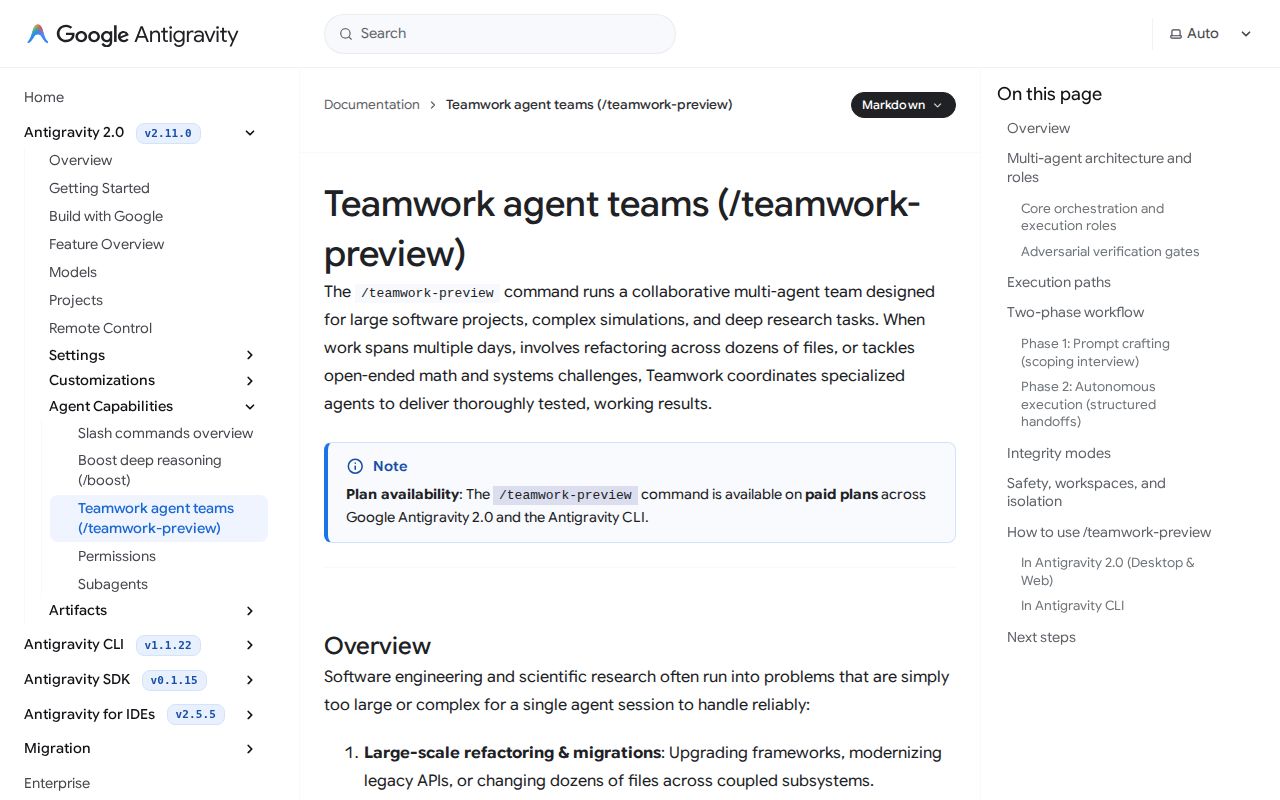
Task: Jump to Two-phase workflow section
Action: (x=1075, y=312)
